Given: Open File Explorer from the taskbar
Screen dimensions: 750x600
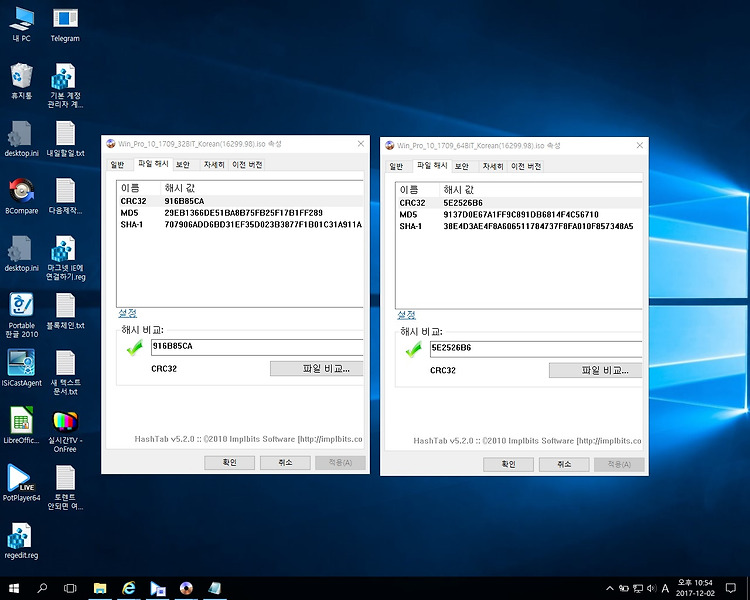Looking at the screenshot, I should tap(100, 588).
